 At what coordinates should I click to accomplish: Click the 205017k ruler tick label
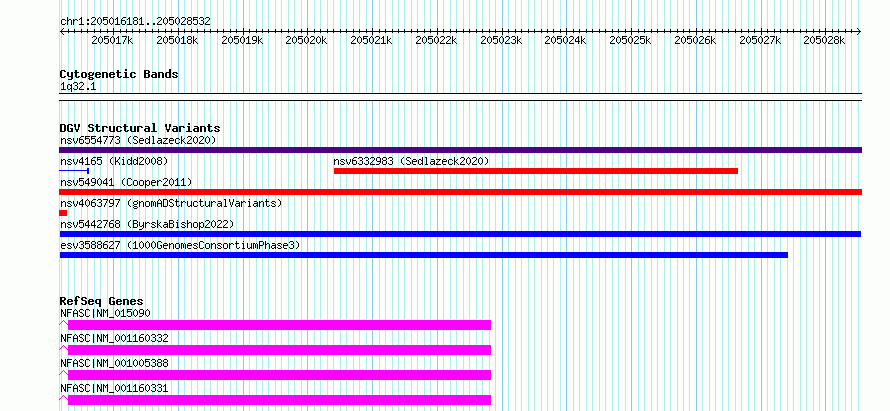tap(112, 40)
